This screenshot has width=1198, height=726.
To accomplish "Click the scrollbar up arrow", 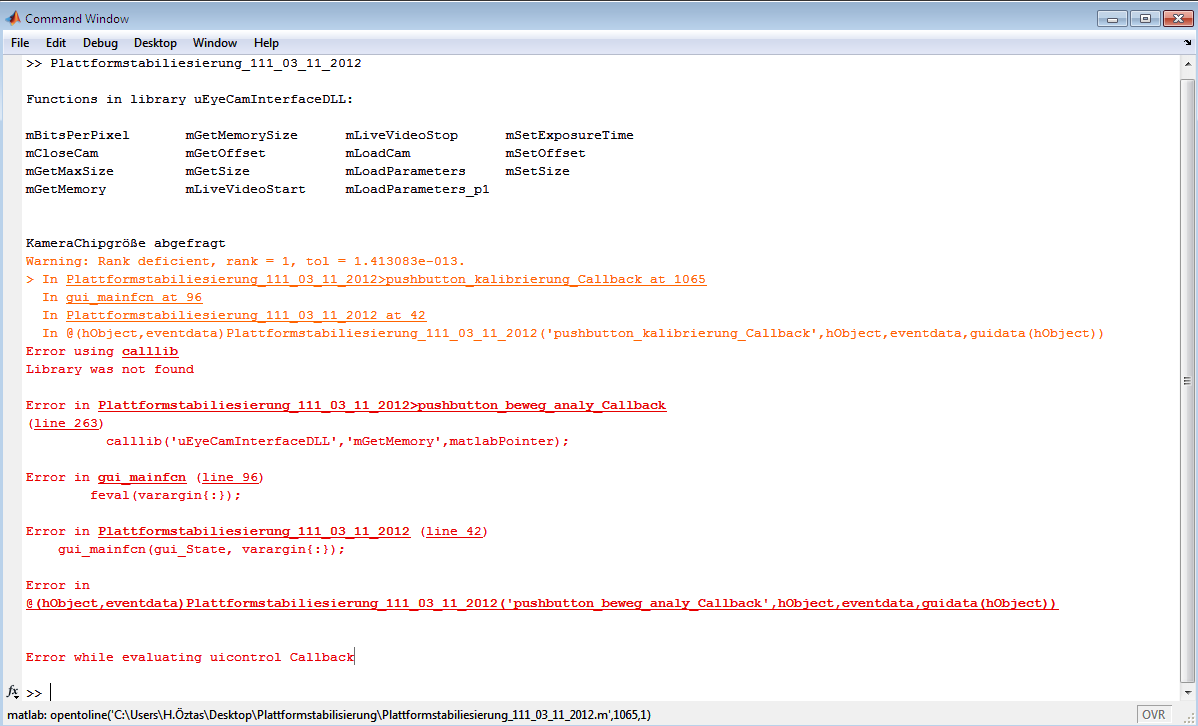I will click(x=1186, y=63).
